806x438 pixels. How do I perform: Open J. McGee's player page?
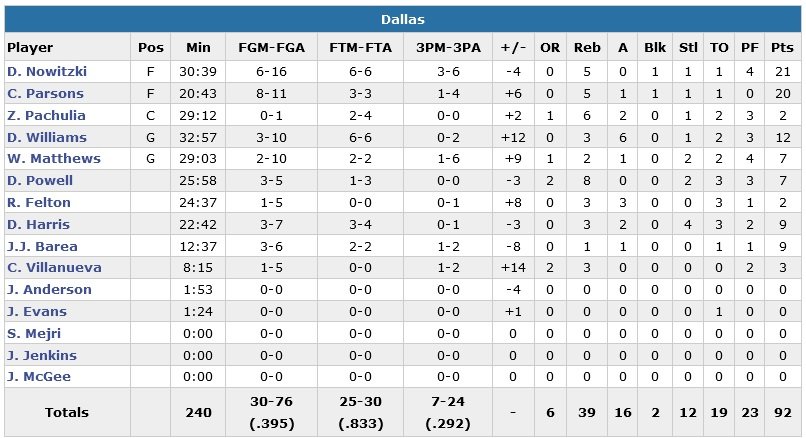pos(38,377)
